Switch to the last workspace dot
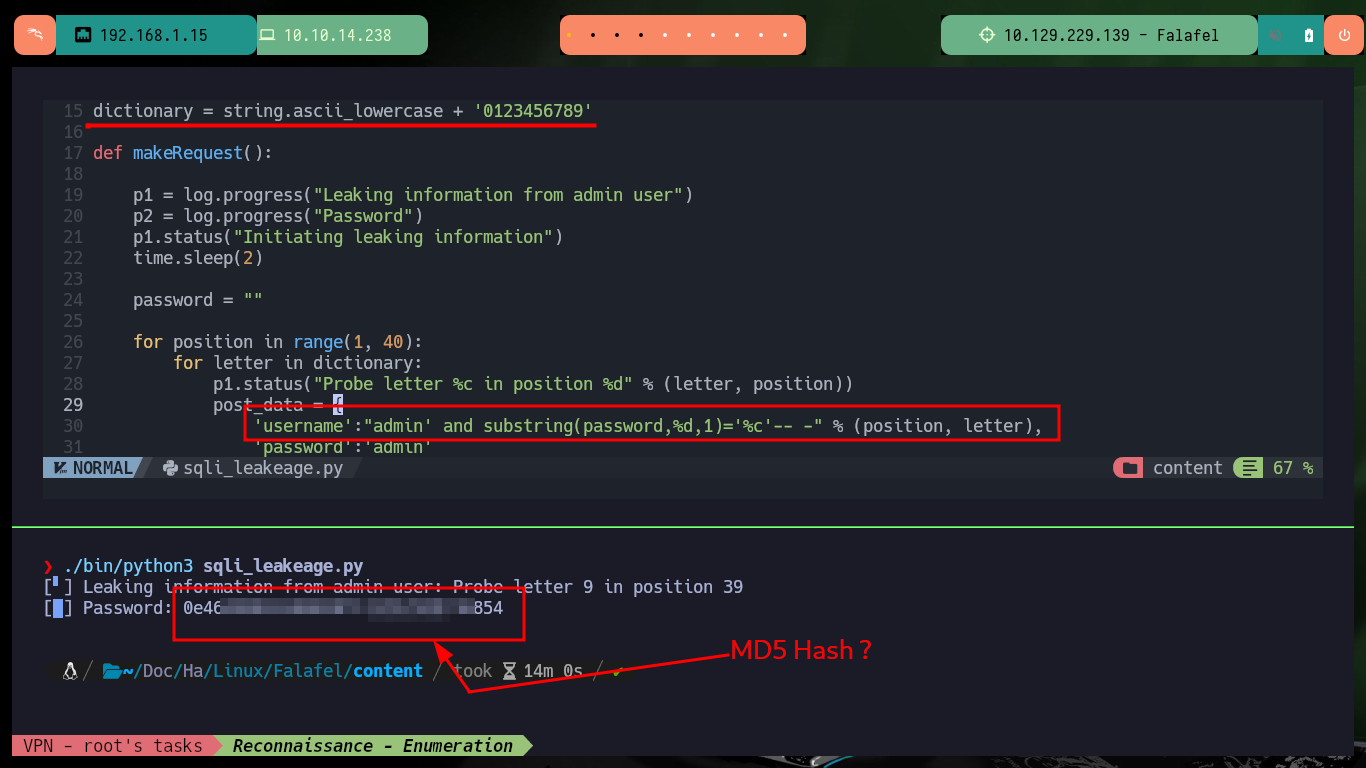Image resolution: width=1366 pixels, height=768 pixels. 787,35
